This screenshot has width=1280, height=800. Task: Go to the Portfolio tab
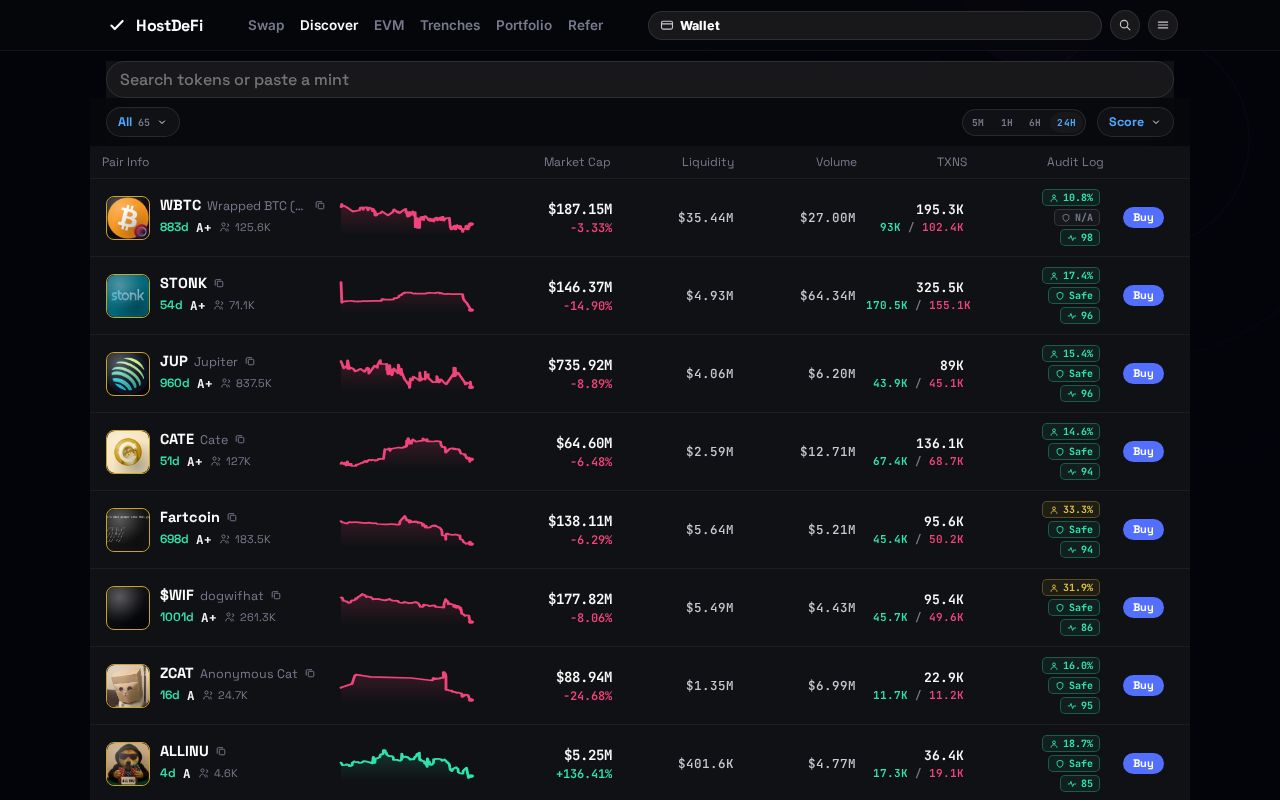pos(524,25)
